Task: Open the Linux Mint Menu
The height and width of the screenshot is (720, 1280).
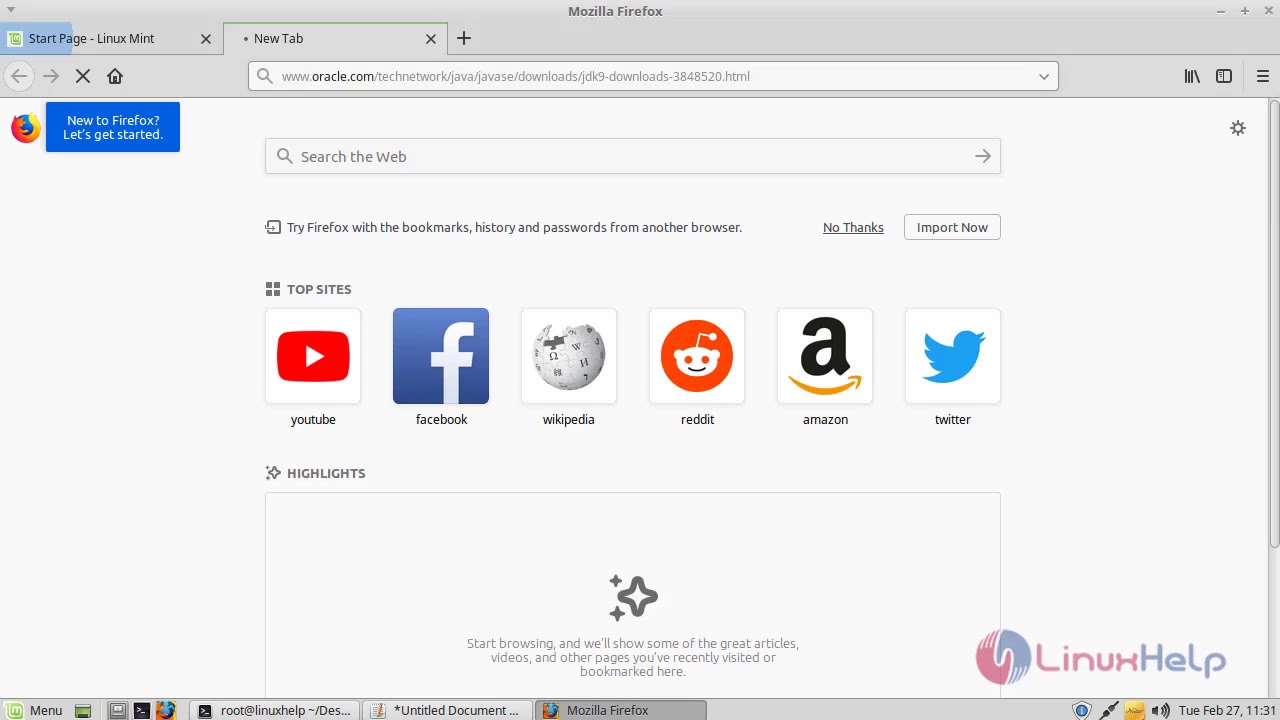Action: (x=36, y=710)
